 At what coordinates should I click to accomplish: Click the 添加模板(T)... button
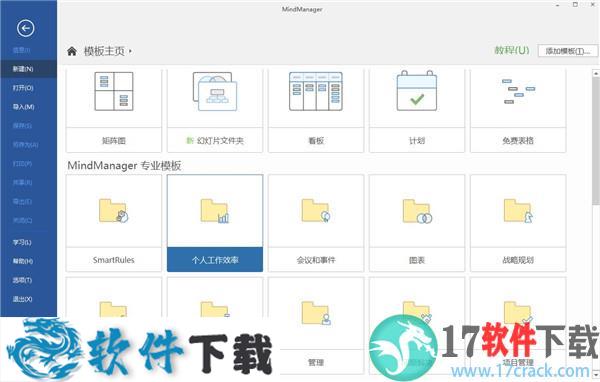pyautogui.click(x=567, y=51)
